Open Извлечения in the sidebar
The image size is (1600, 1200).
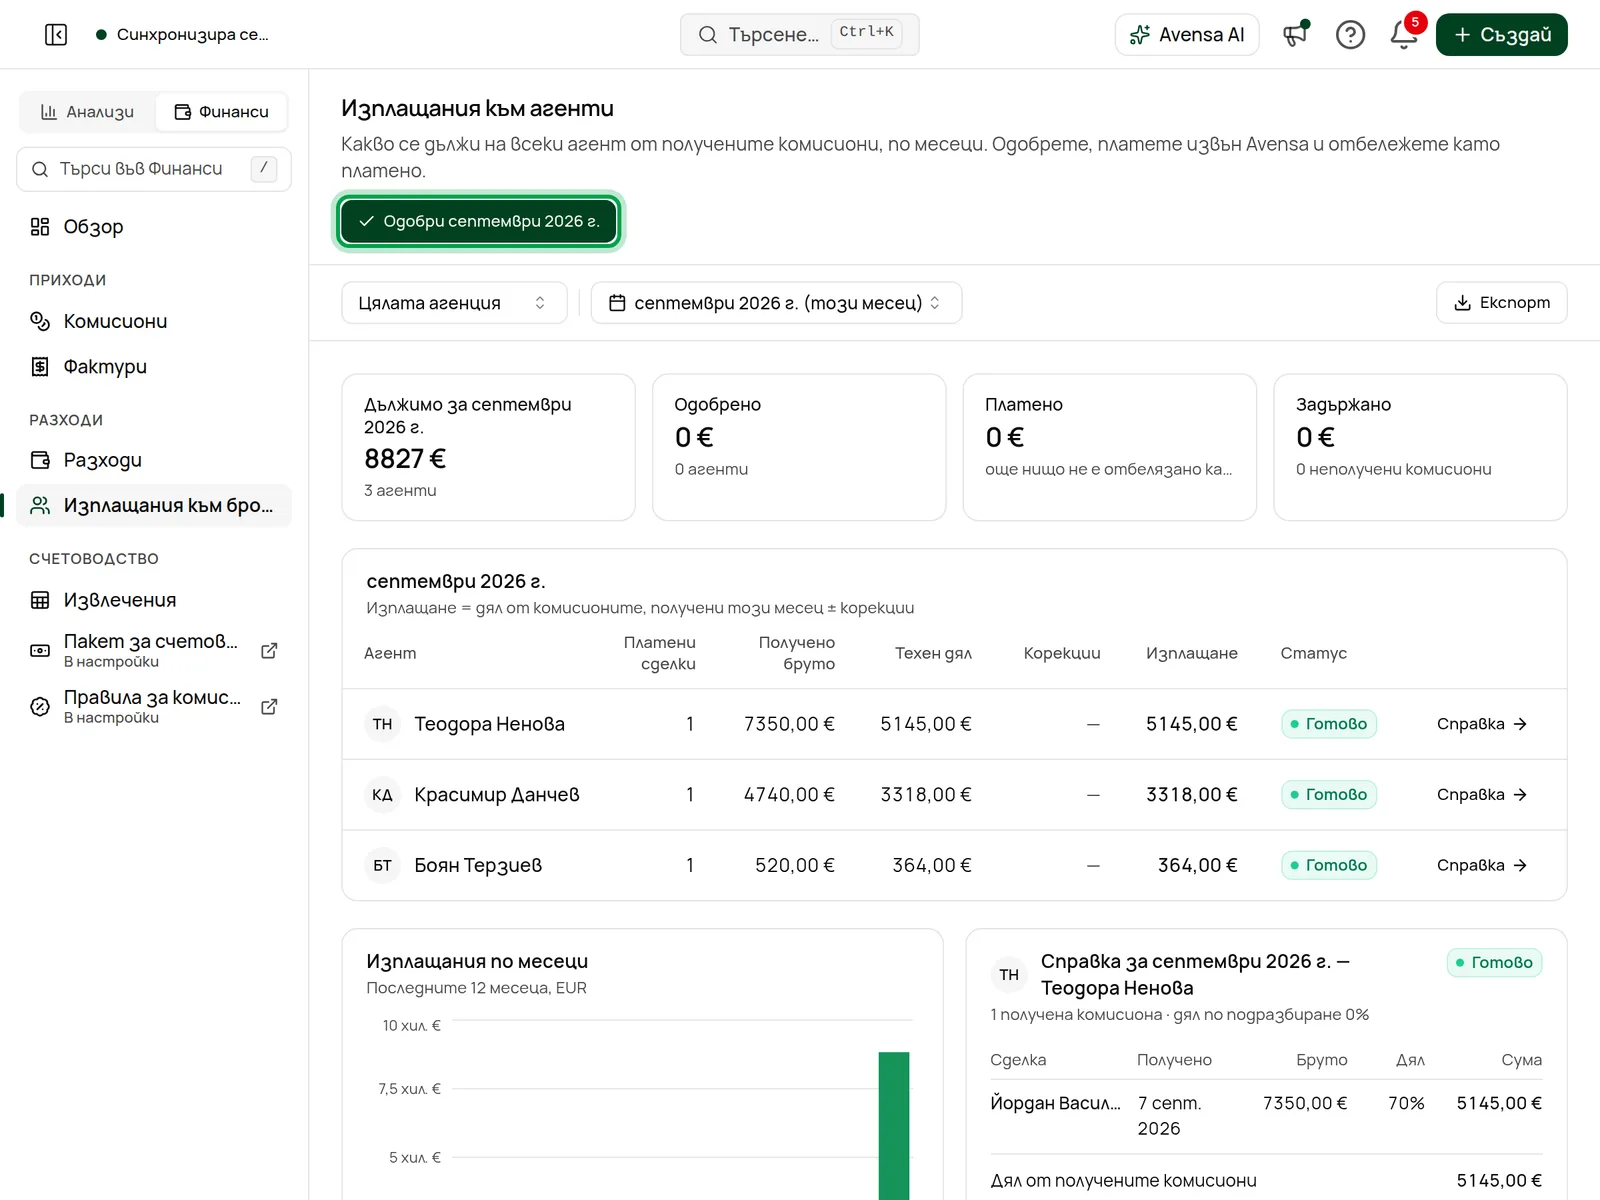tap(154, 600)
